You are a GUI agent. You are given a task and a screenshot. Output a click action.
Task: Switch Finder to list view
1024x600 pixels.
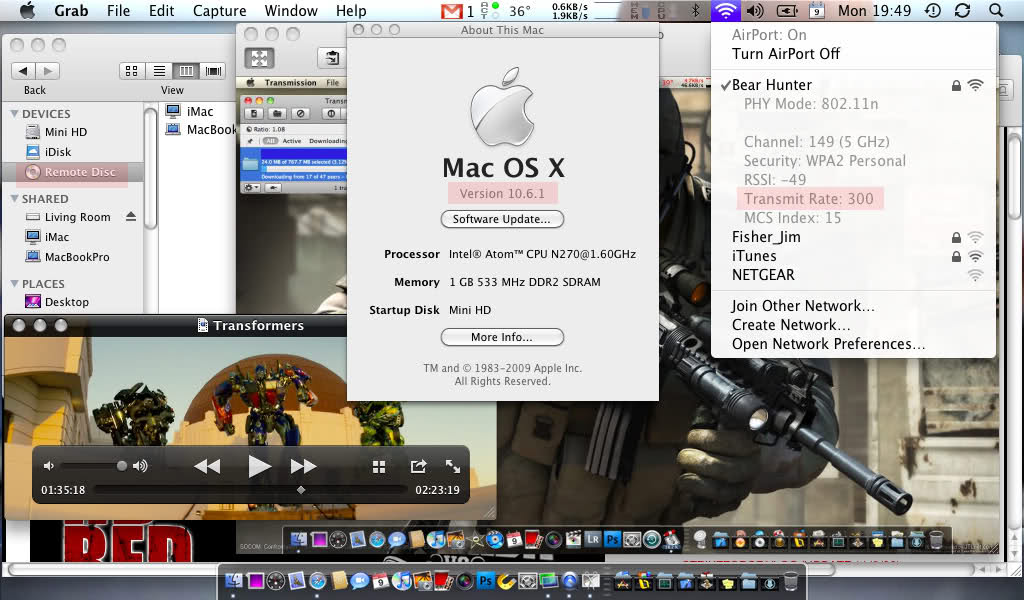pyautogui.click(x=159, y=71)
